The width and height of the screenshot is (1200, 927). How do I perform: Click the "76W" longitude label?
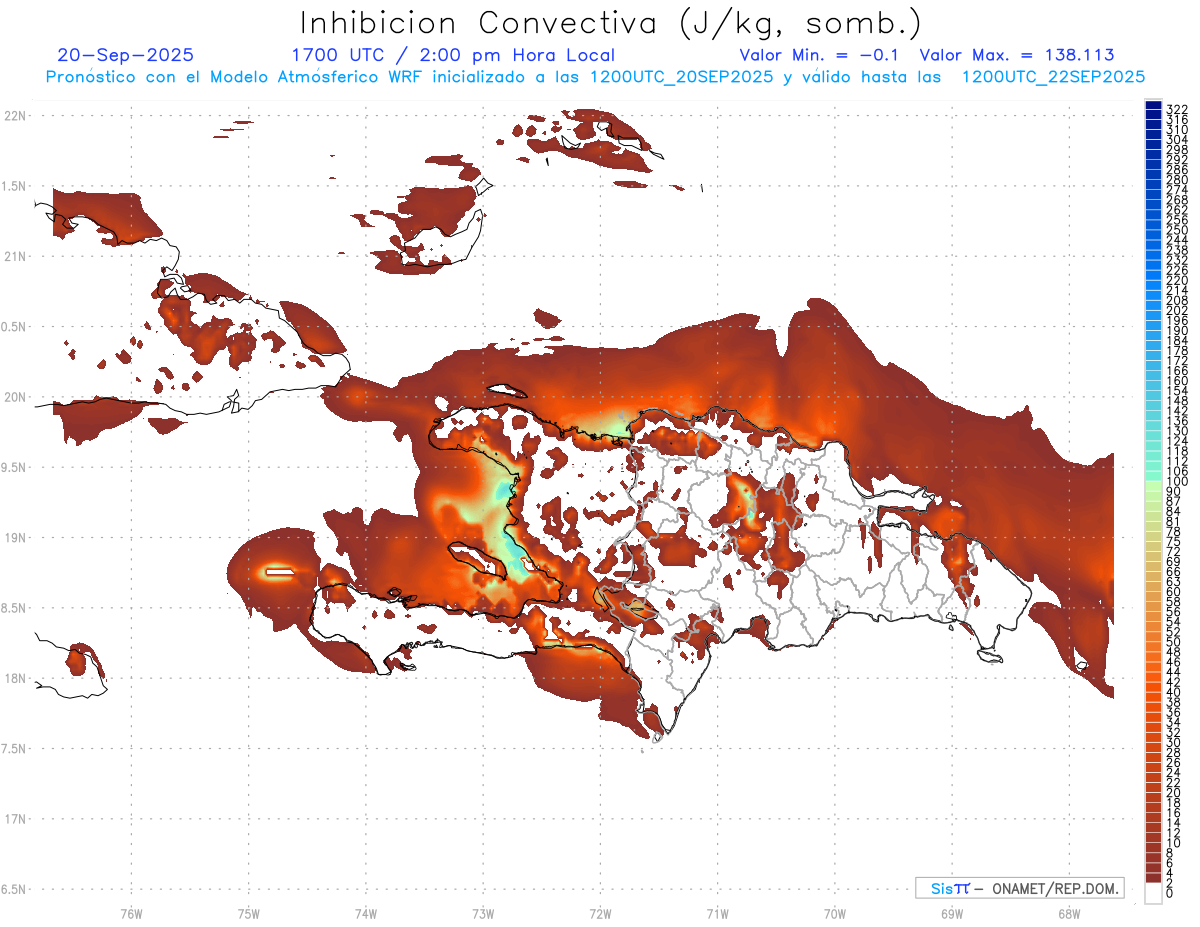point(131,913)
